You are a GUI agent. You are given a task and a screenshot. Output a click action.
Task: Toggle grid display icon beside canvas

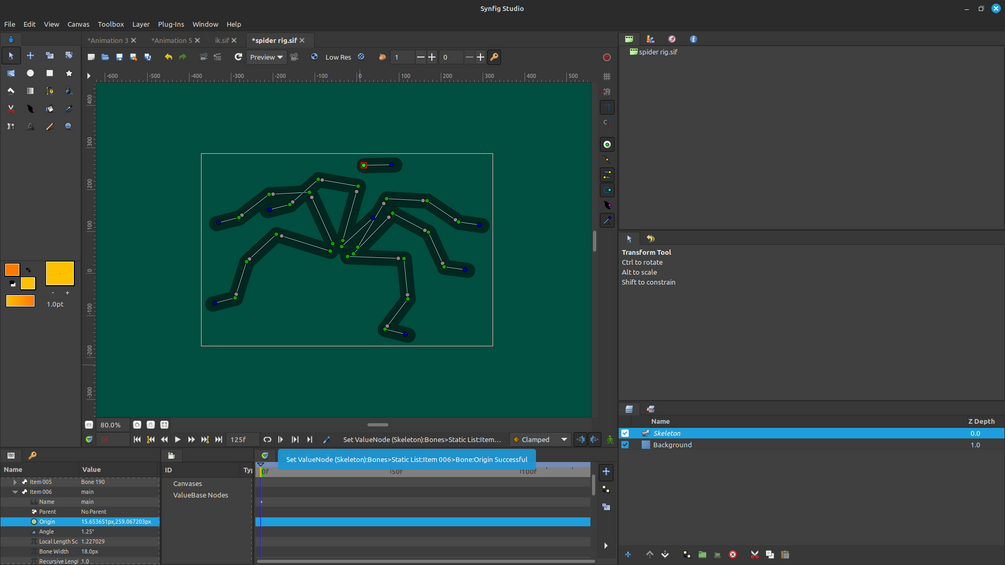607,76
